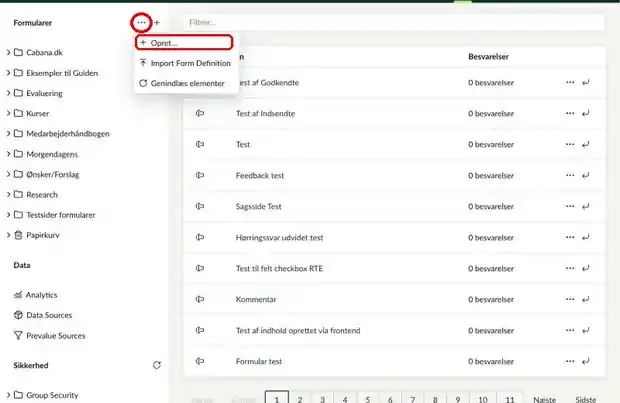Go to page 5 in pagination
620x403 pixels.
[368, 397]
